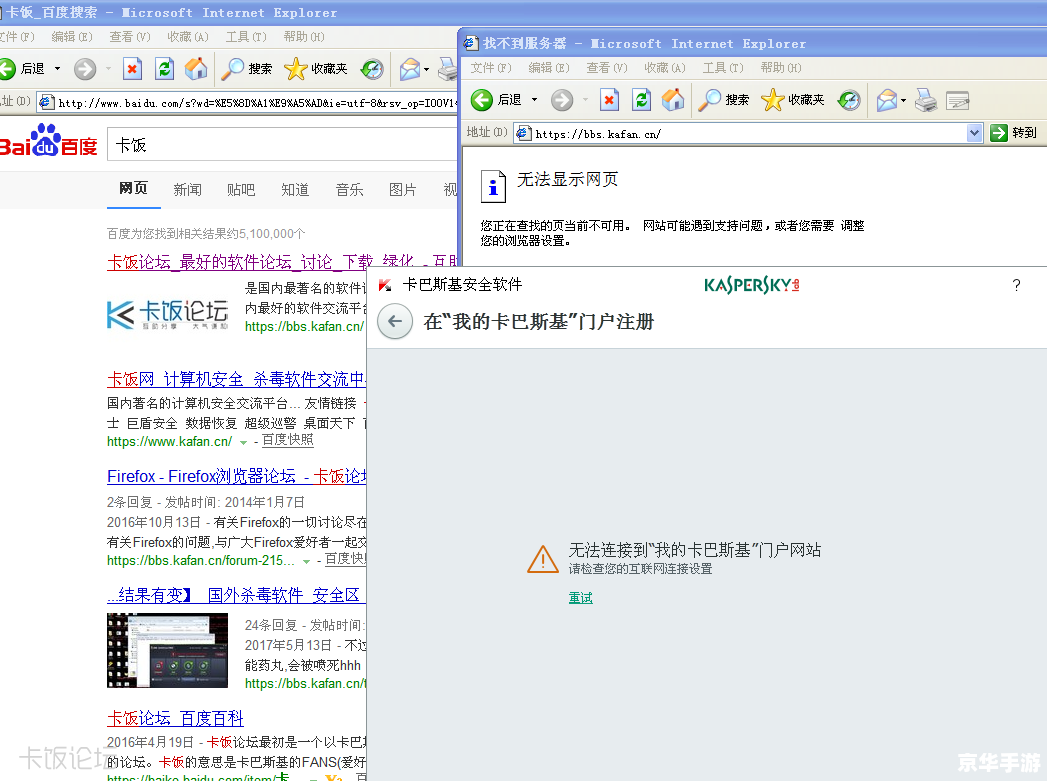Viewport: 1047px width, 781px height.
Task: Open 收藏 menu in the kafan IE window
Action: 664,68
